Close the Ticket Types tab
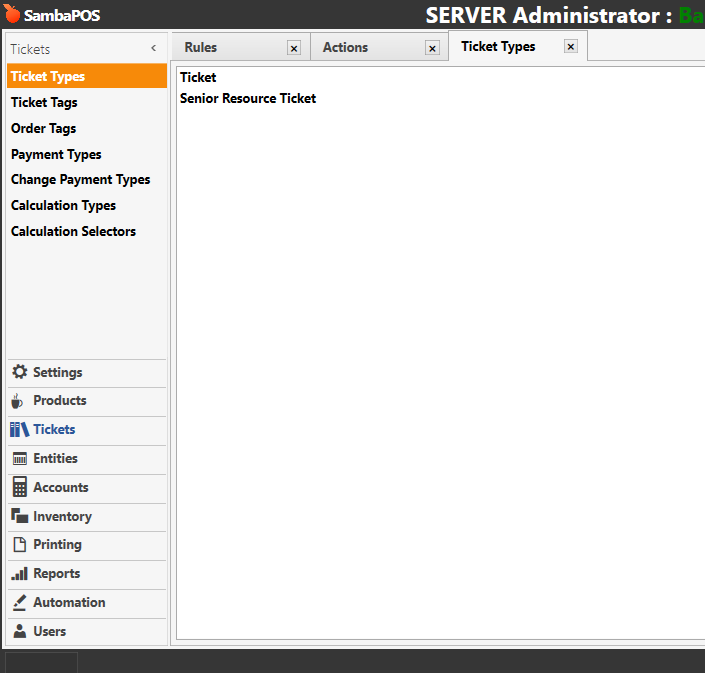The height and width of the screenshot is (673, 705). click(x=571, y=46)
